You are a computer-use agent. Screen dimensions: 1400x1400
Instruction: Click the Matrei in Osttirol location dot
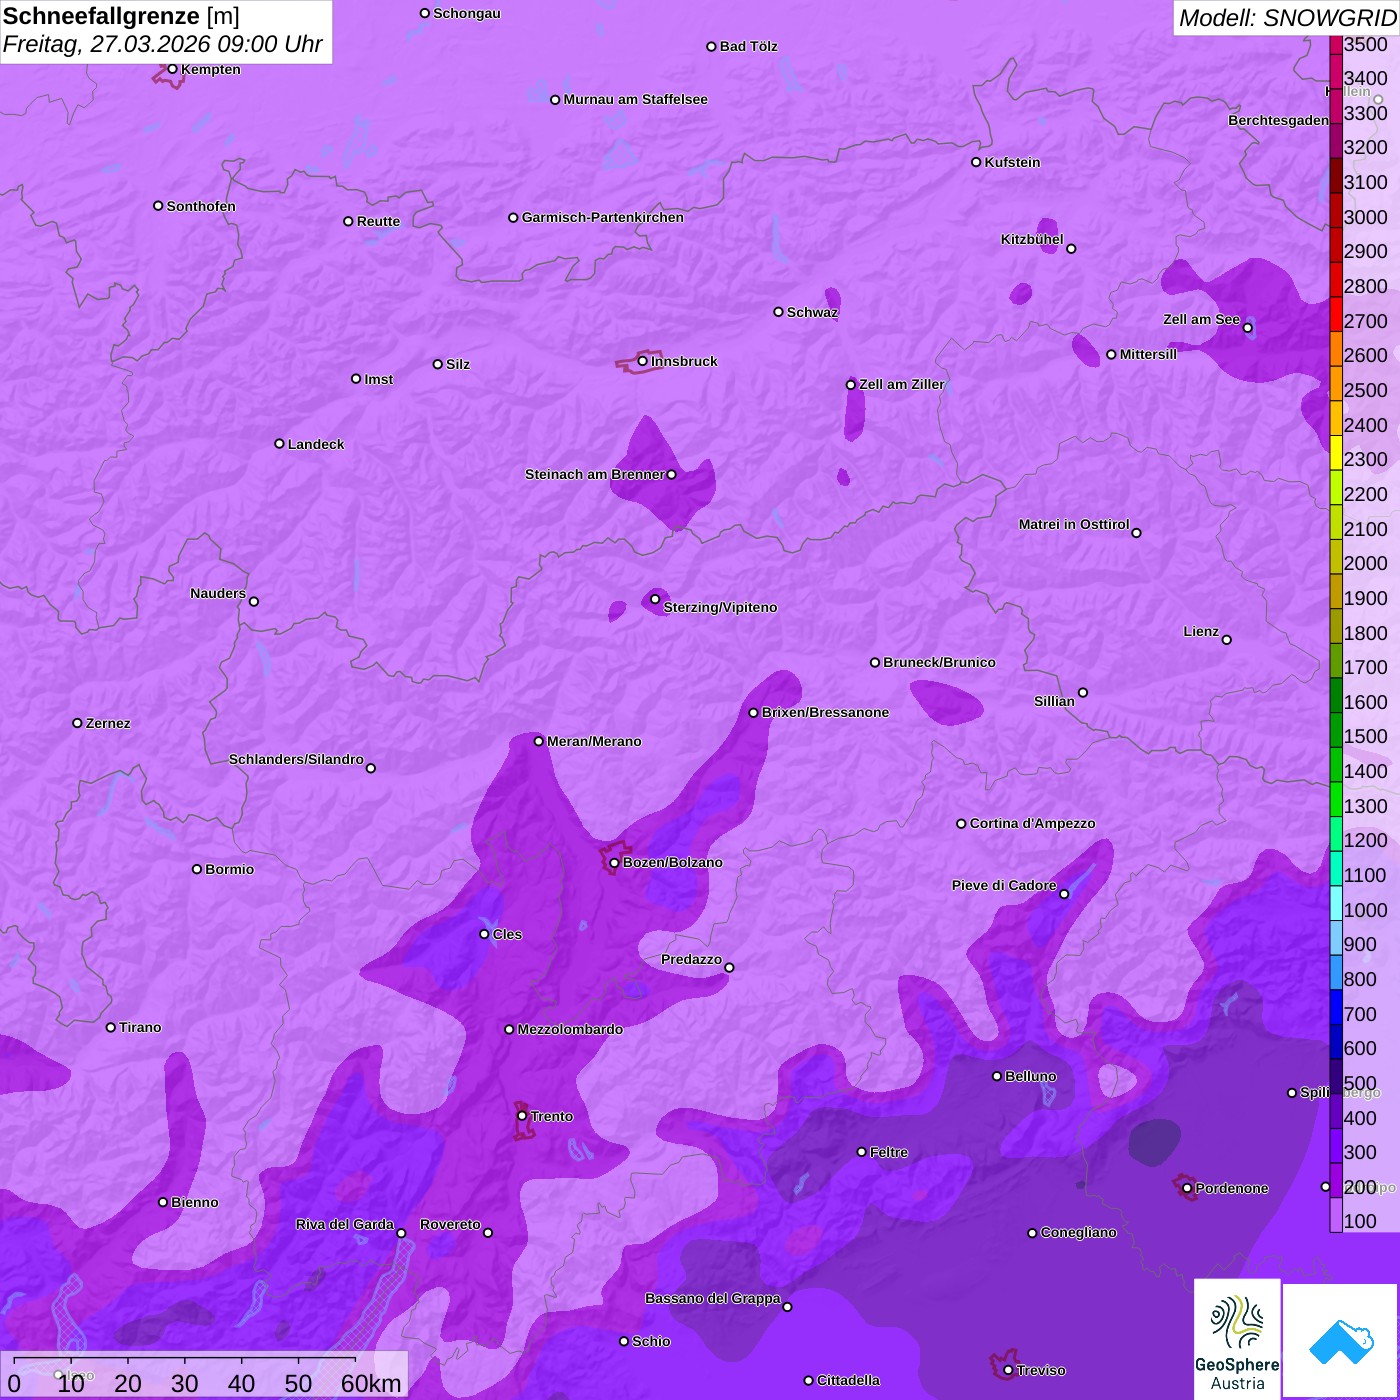coord(1136,533)
